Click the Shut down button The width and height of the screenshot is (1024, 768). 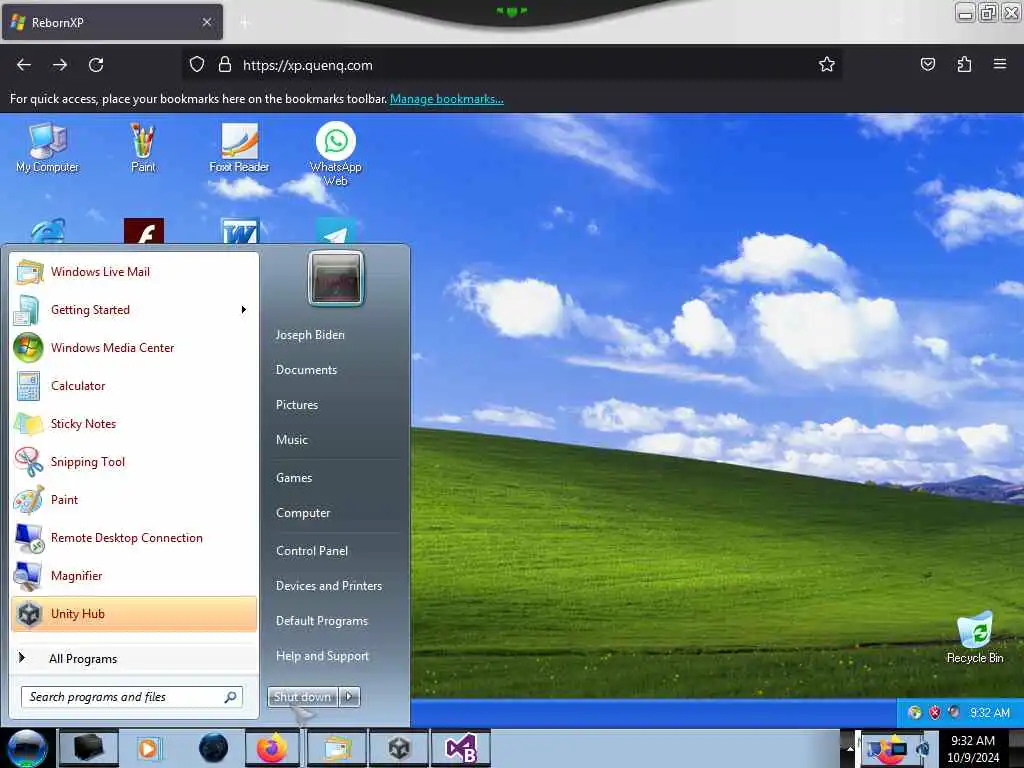302,697
